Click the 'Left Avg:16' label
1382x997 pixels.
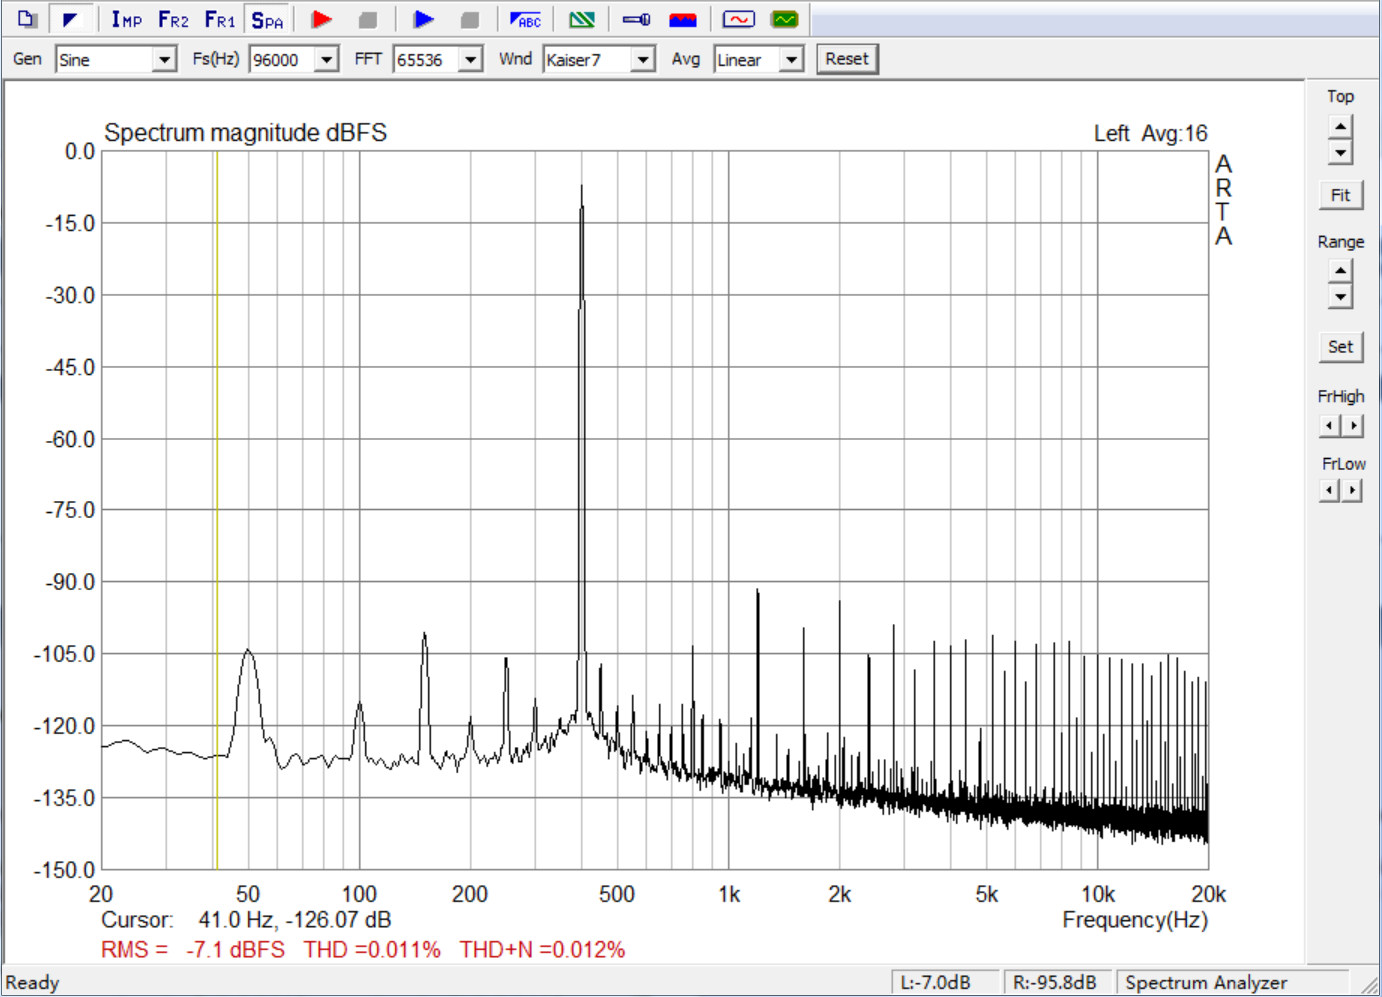pyautogui.click(x=1150, y=133)
